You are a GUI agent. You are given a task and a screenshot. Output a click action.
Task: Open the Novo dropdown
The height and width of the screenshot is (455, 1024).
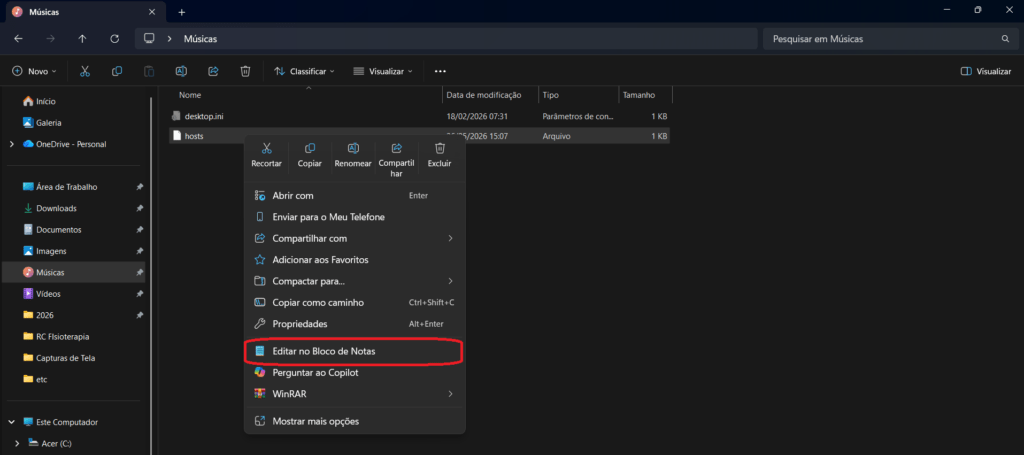[35, 71]
